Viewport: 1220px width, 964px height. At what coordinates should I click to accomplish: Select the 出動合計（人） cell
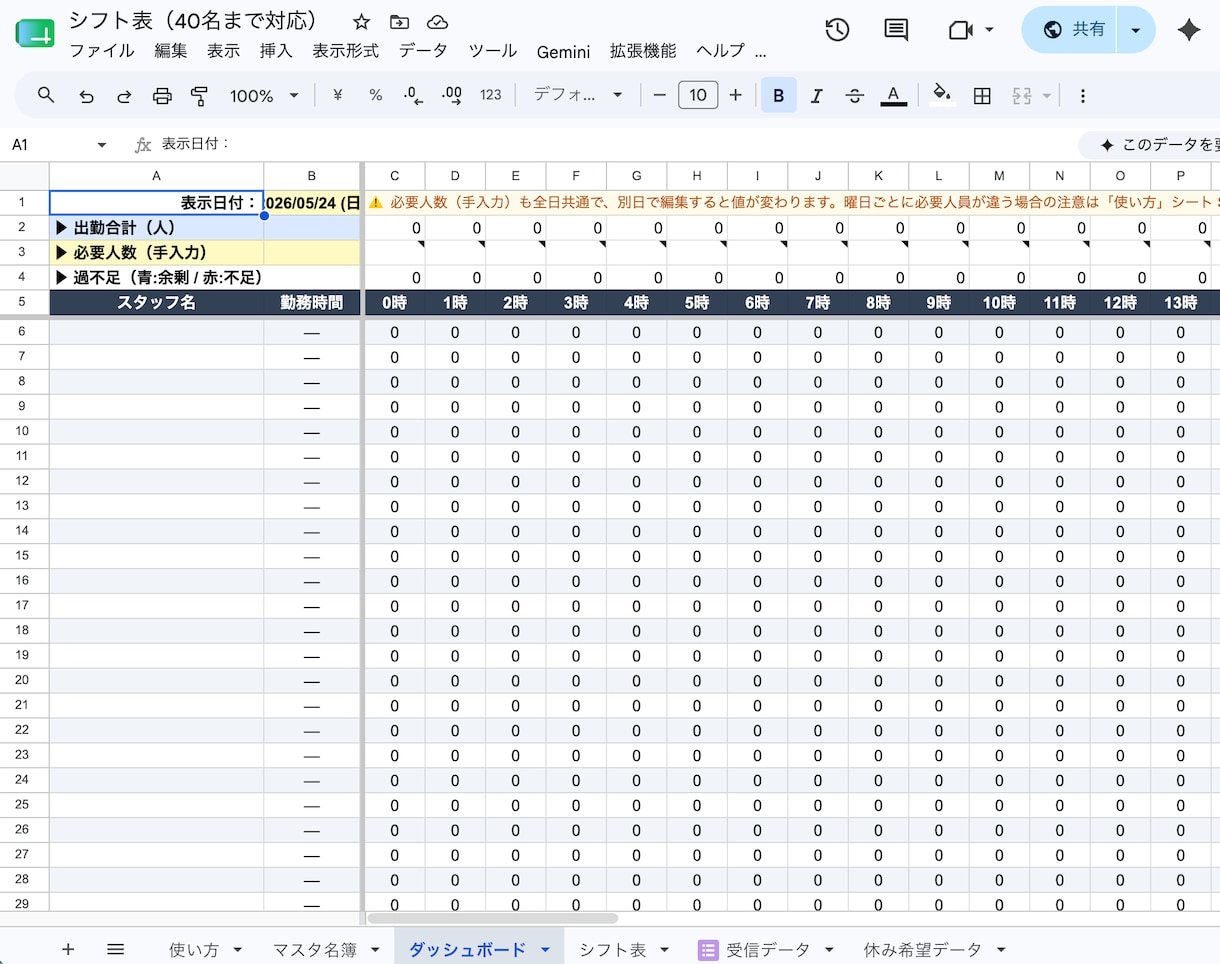157,228
